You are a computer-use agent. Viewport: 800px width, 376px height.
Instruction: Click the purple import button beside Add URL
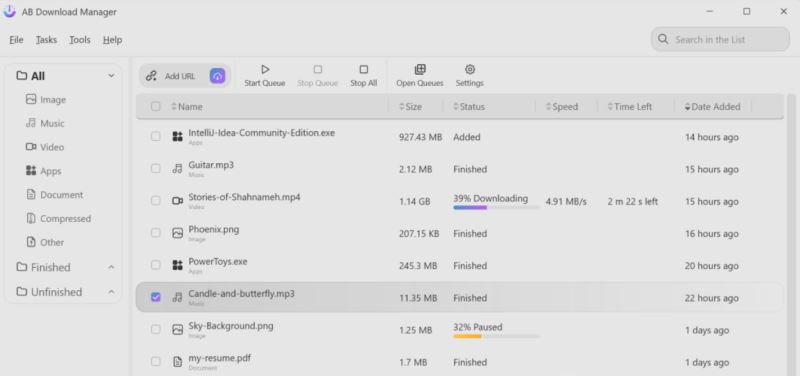(218, 76)
